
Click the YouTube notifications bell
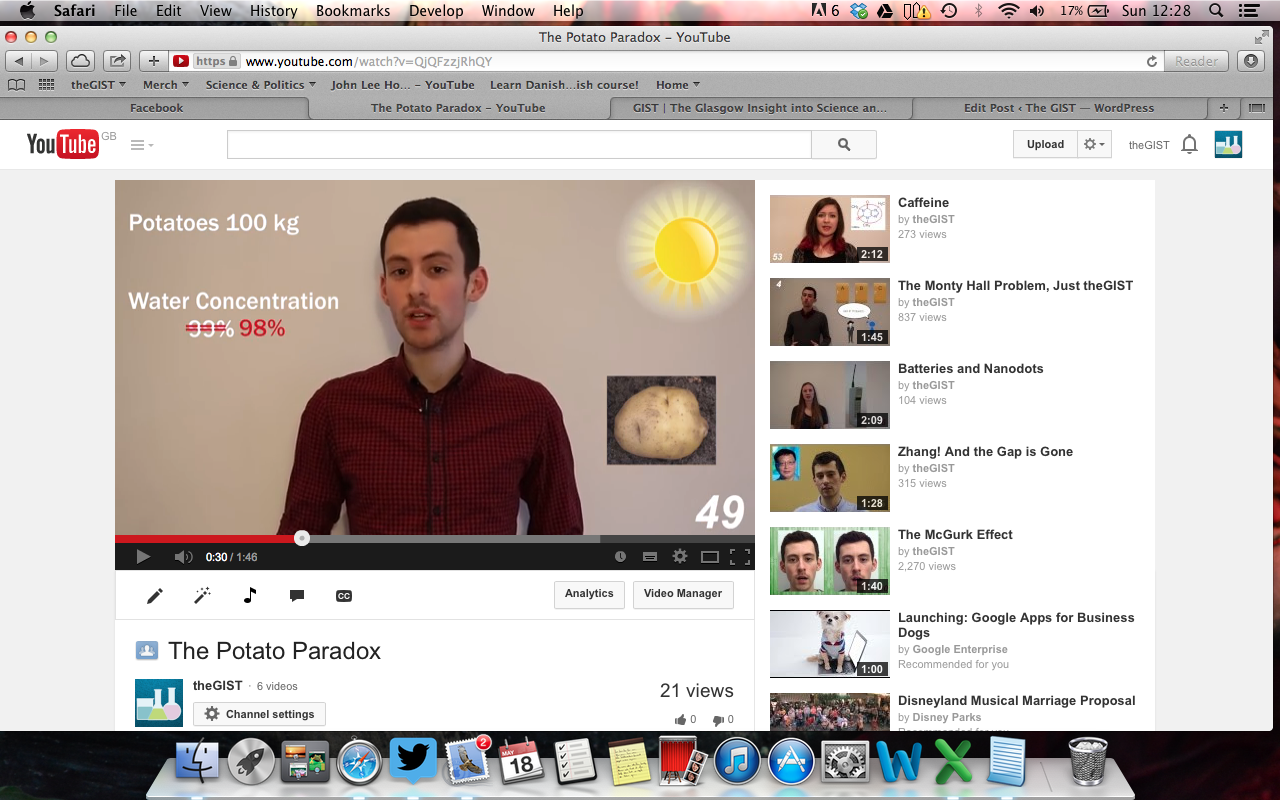tap(1189, 145)
